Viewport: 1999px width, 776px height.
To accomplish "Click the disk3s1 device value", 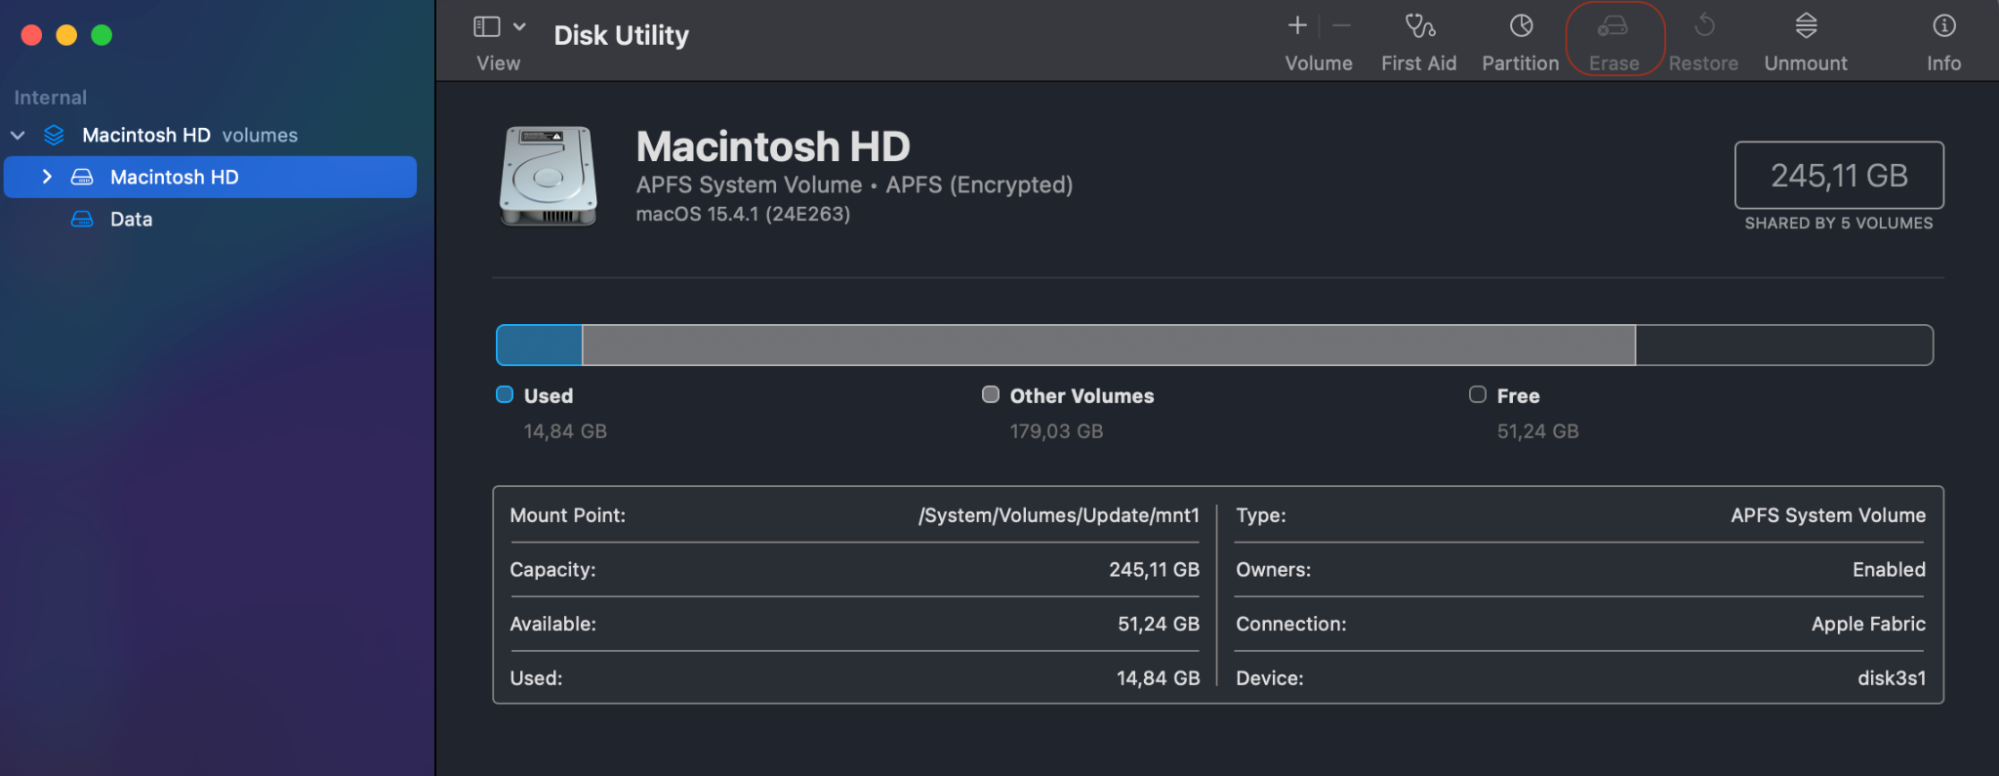I will (x=1892, y=678).
